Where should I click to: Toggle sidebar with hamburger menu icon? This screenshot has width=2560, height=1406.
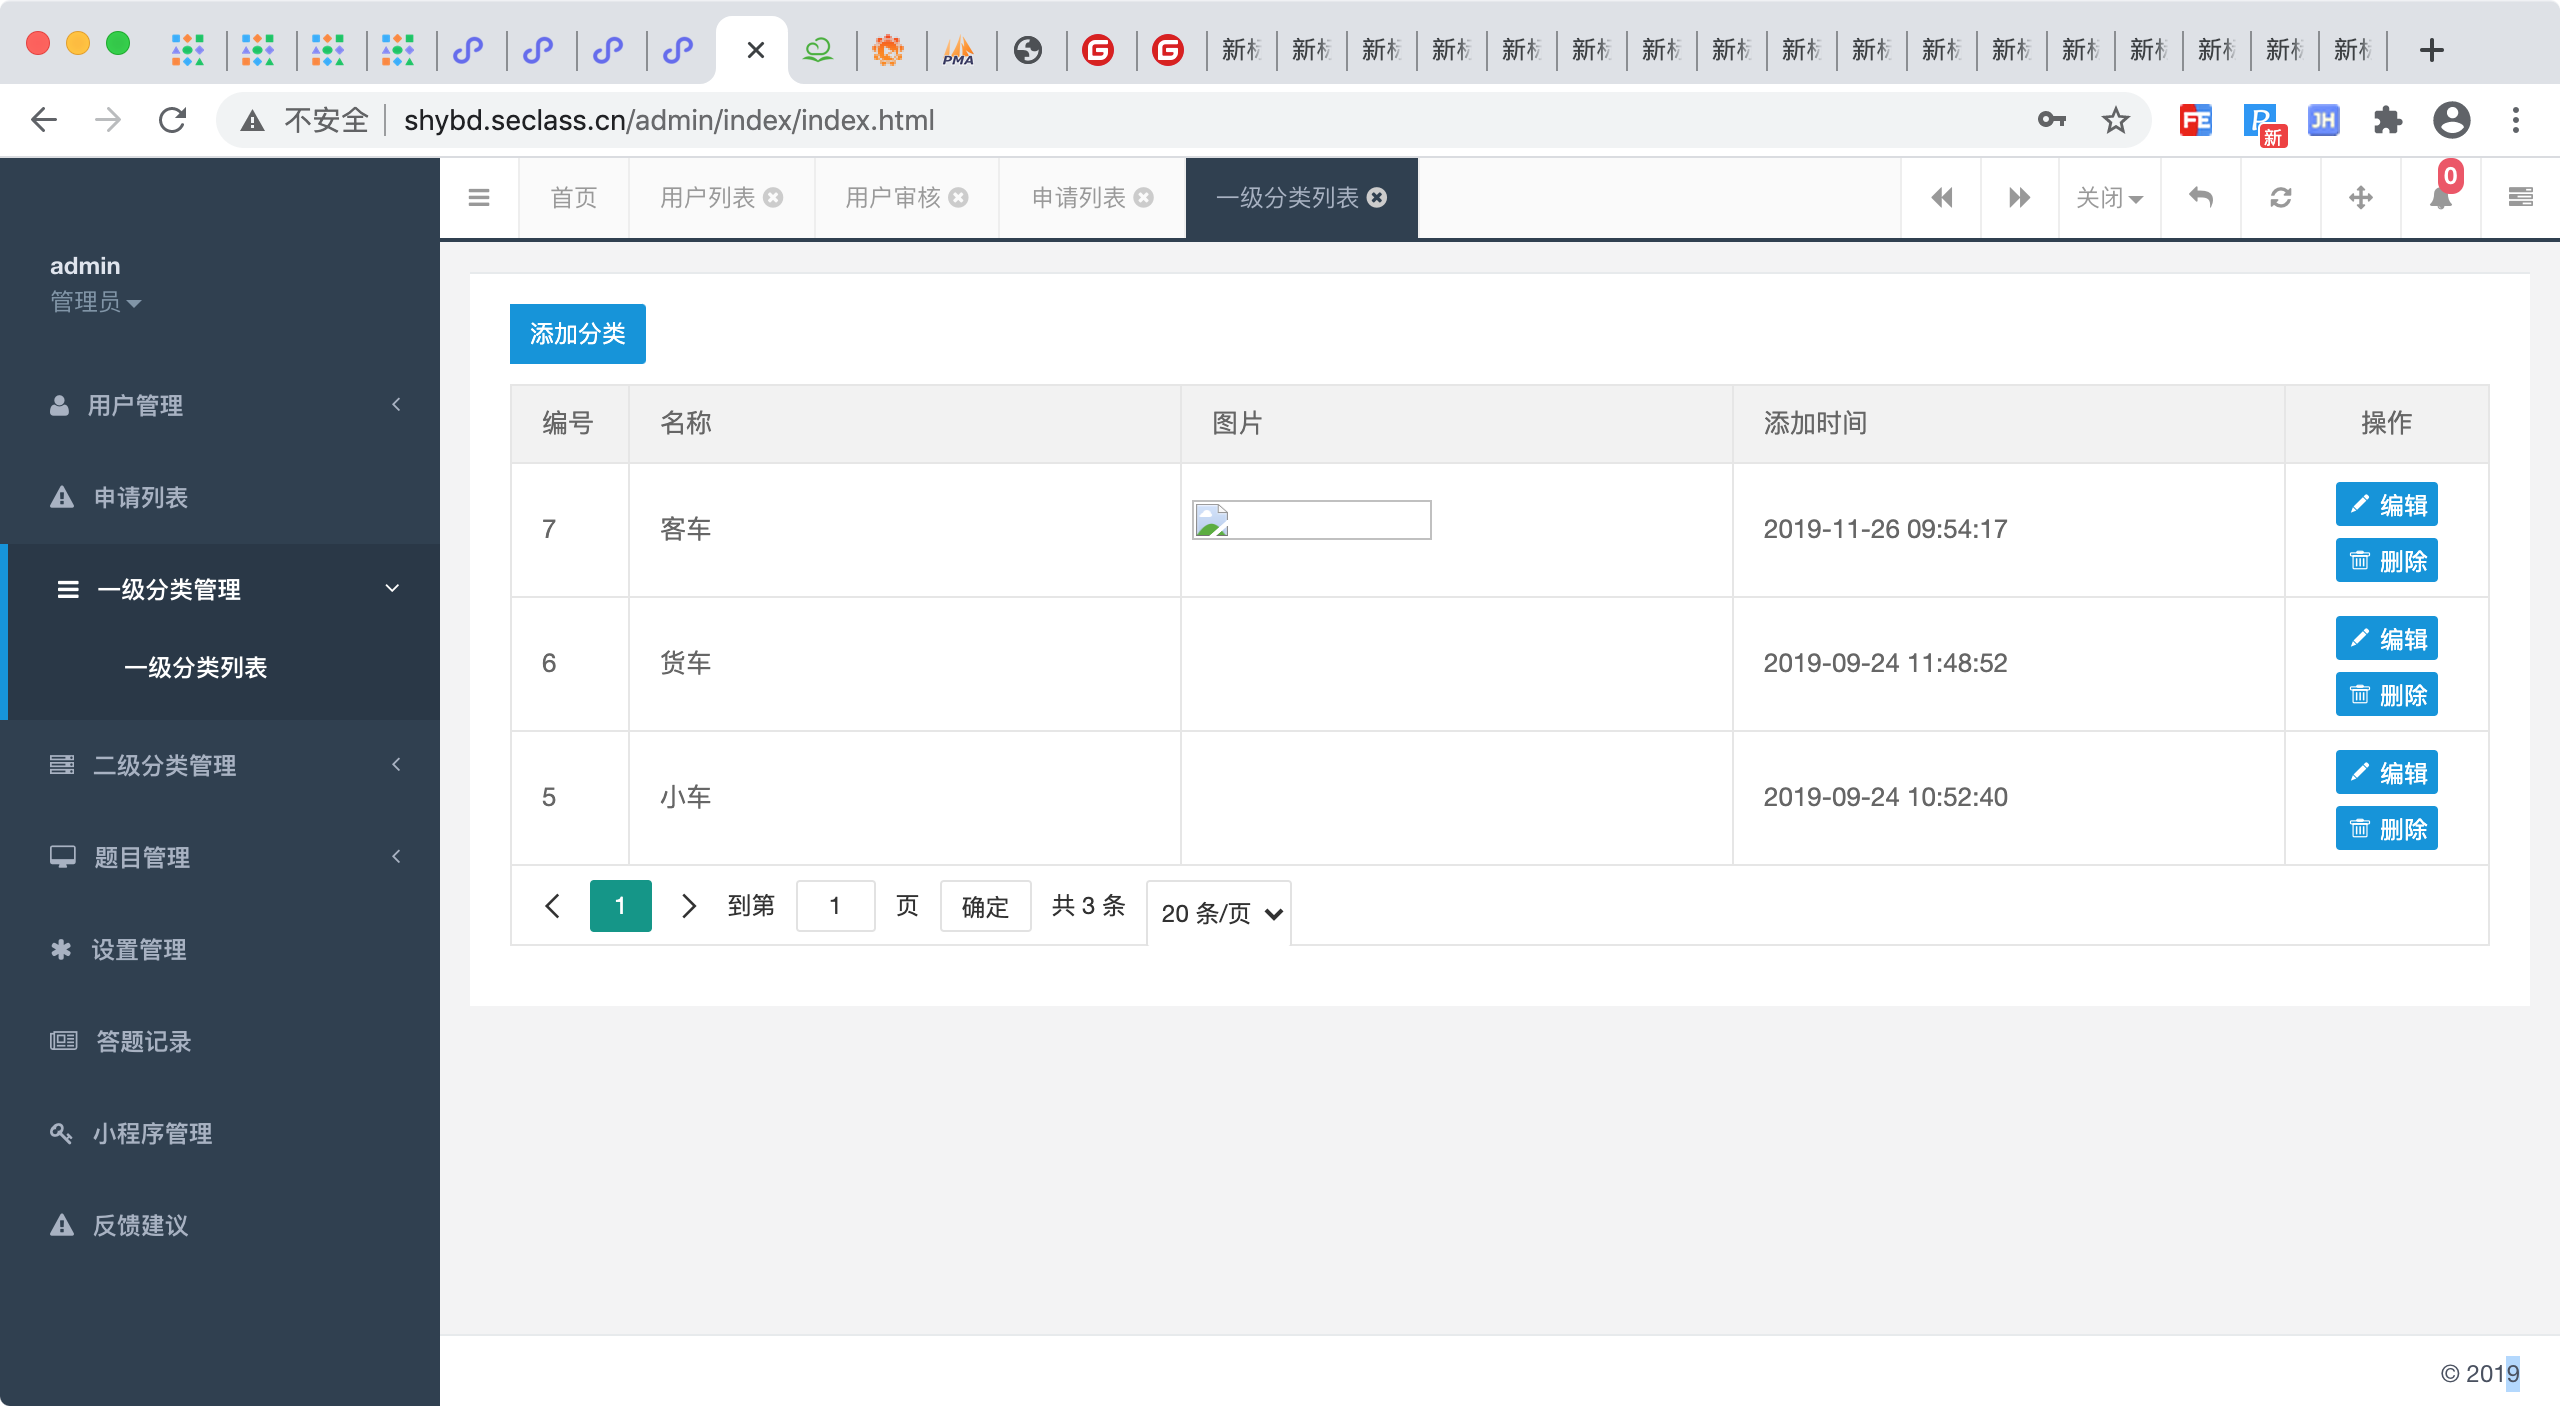tap(479, 198)
